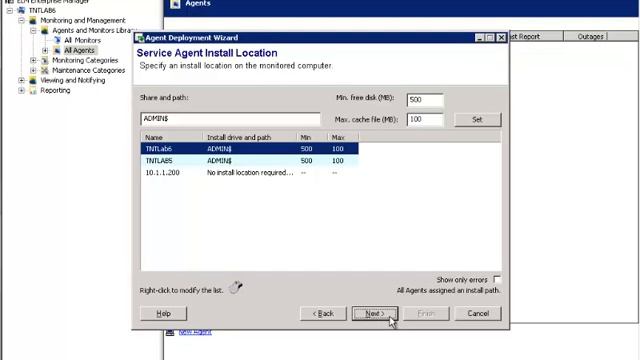Click the Reporting icon
Image resolution: width=640 pixels, height=360 pixels.
(x=33, y=90)
